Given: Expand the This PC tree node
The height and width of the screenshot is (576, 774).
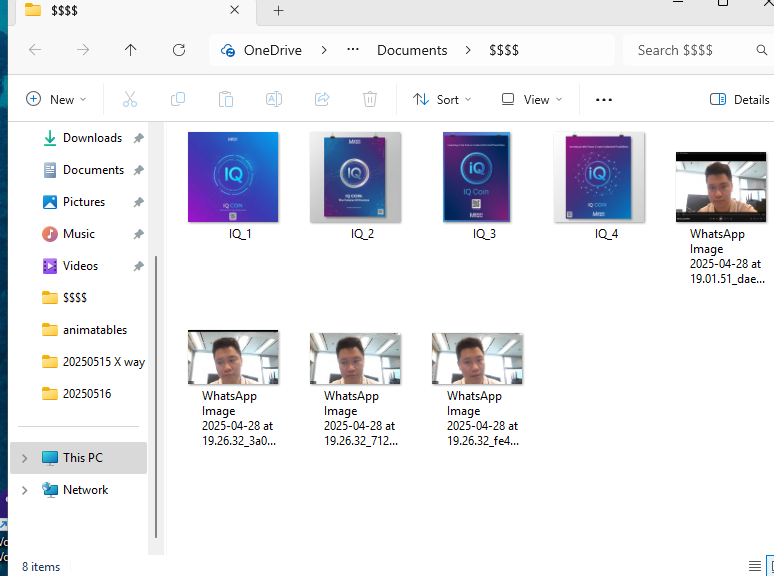Looking at the screenshot, I should [25, 458].
